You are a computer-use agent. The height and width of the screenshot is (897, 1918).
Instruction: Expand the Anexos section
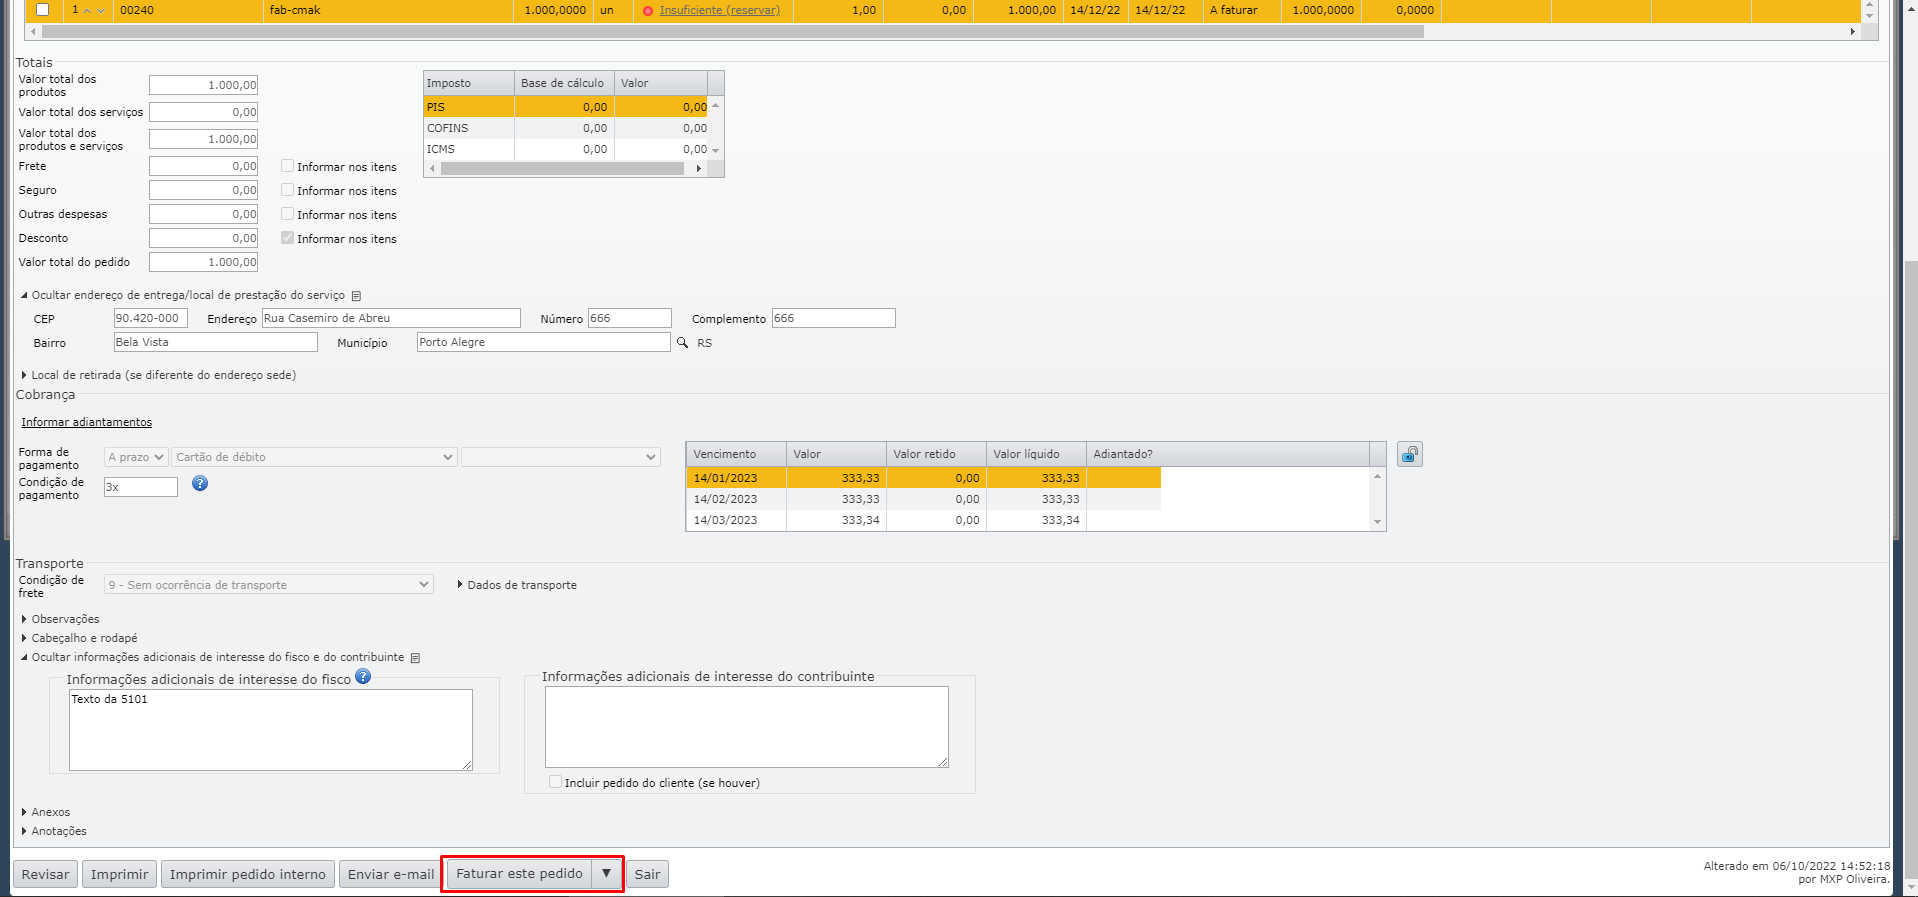click(x=46, y=812)
